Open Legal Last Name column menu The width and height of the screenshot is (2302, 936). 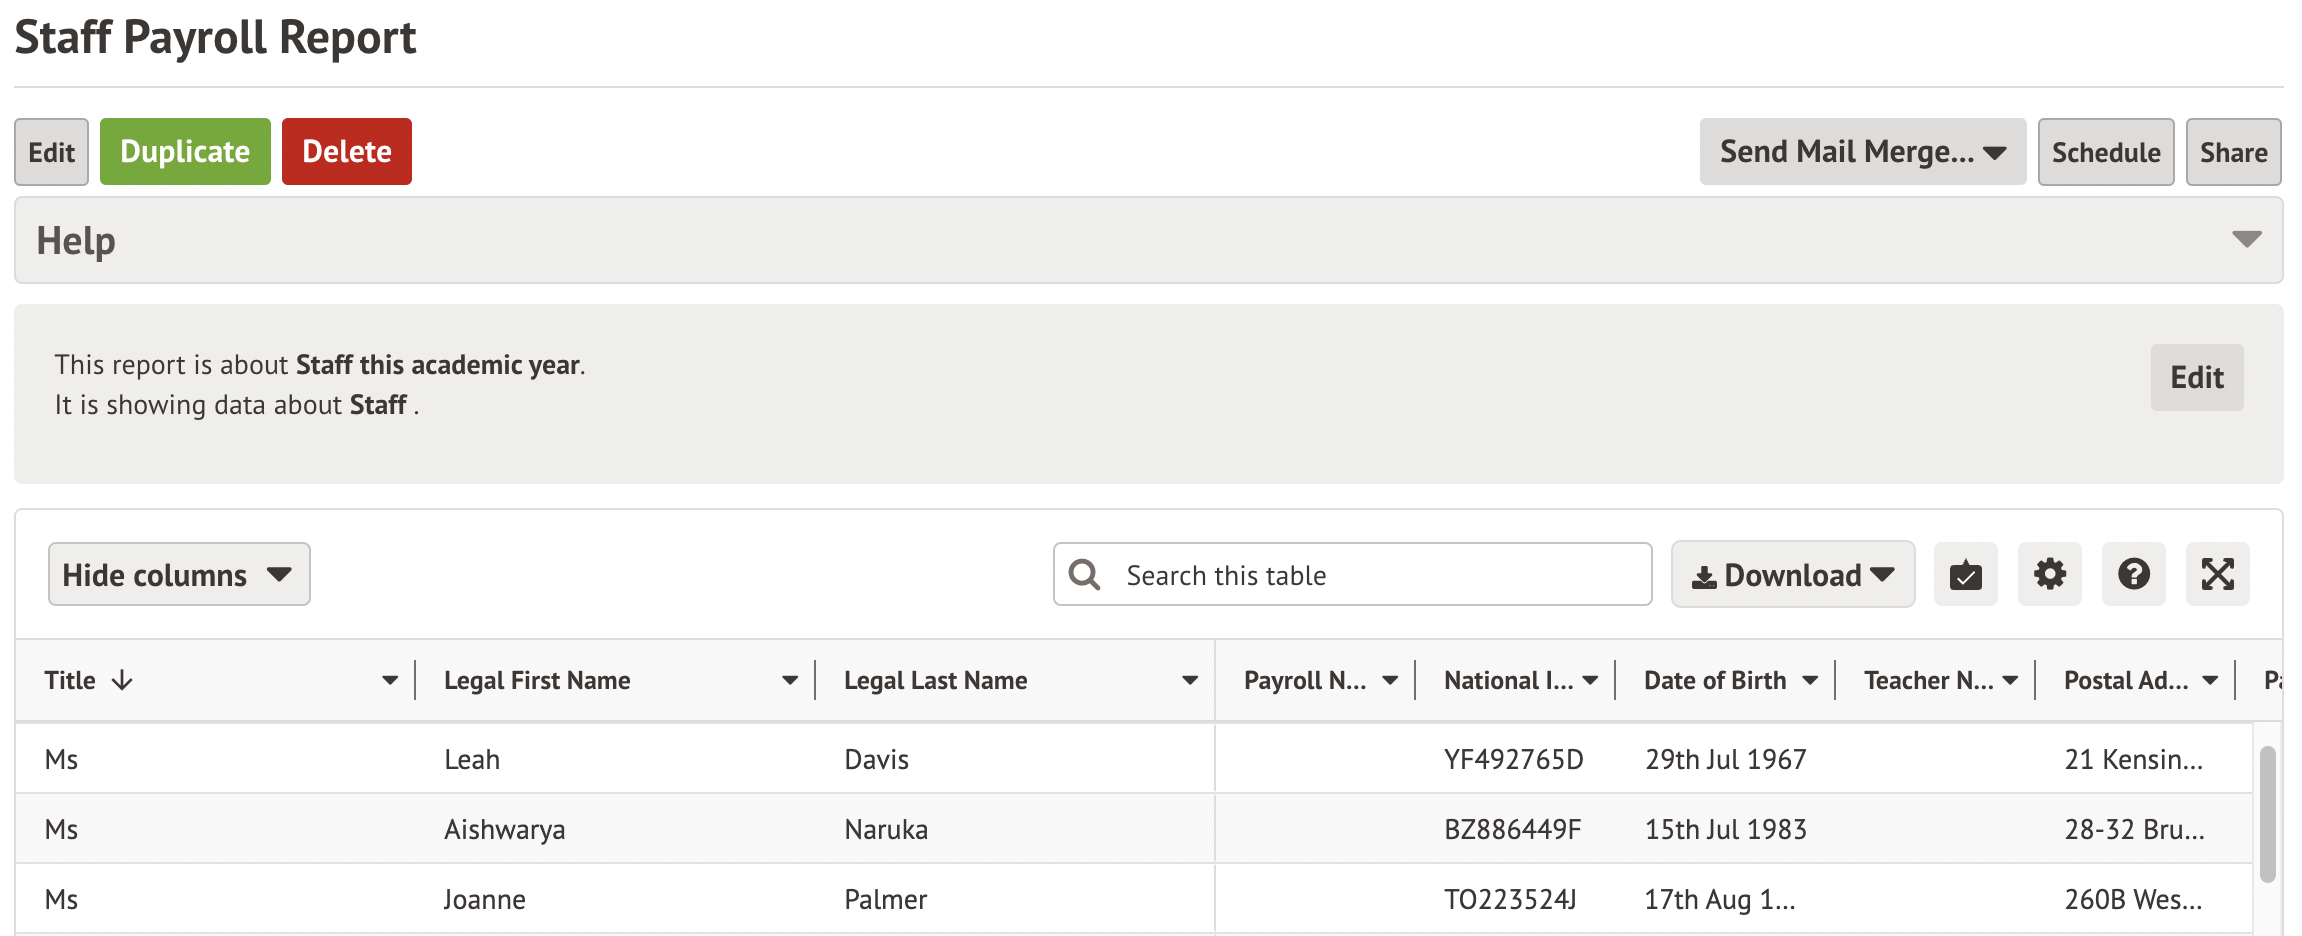pos(1189,681)
